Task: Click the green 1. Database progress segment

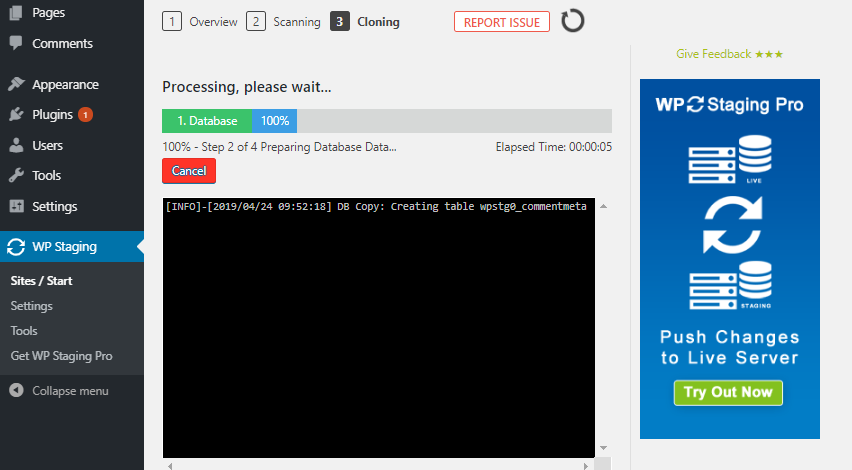Action: click(207, 121)
